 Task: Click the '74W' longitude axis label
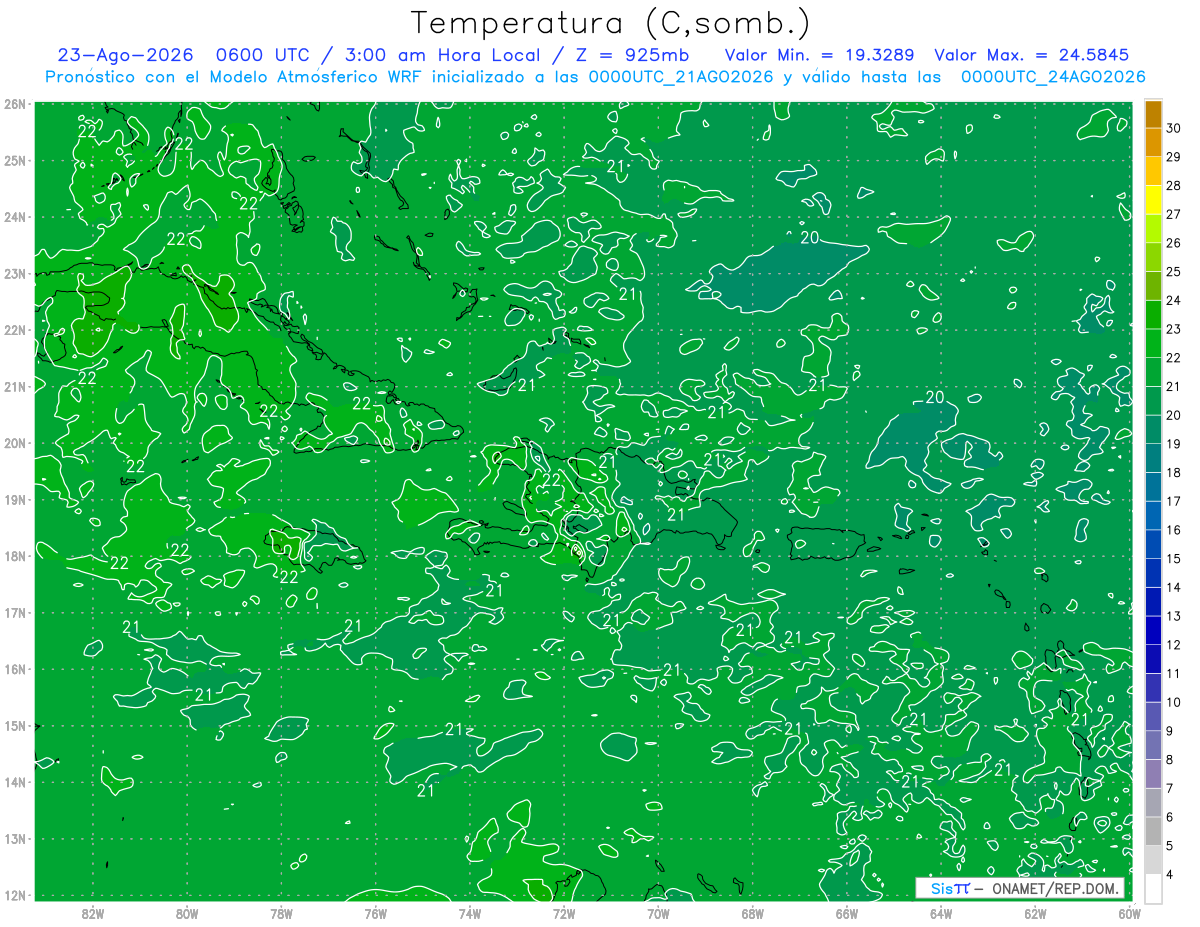469,913
